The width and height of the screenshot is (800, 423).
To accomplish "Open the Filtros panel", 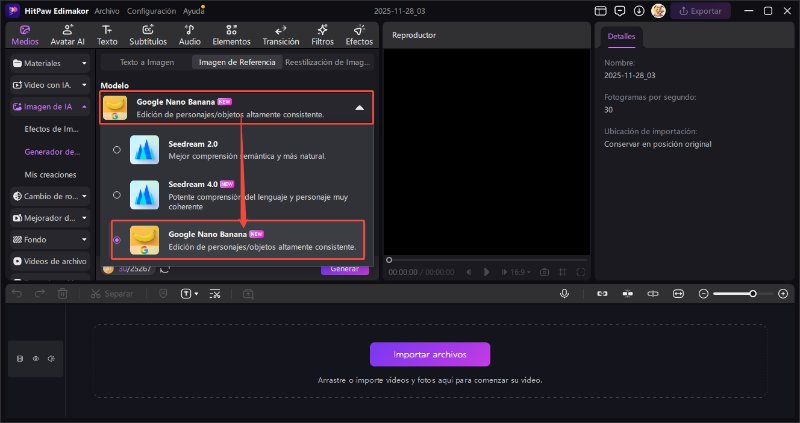I will [x=322, y=35].
